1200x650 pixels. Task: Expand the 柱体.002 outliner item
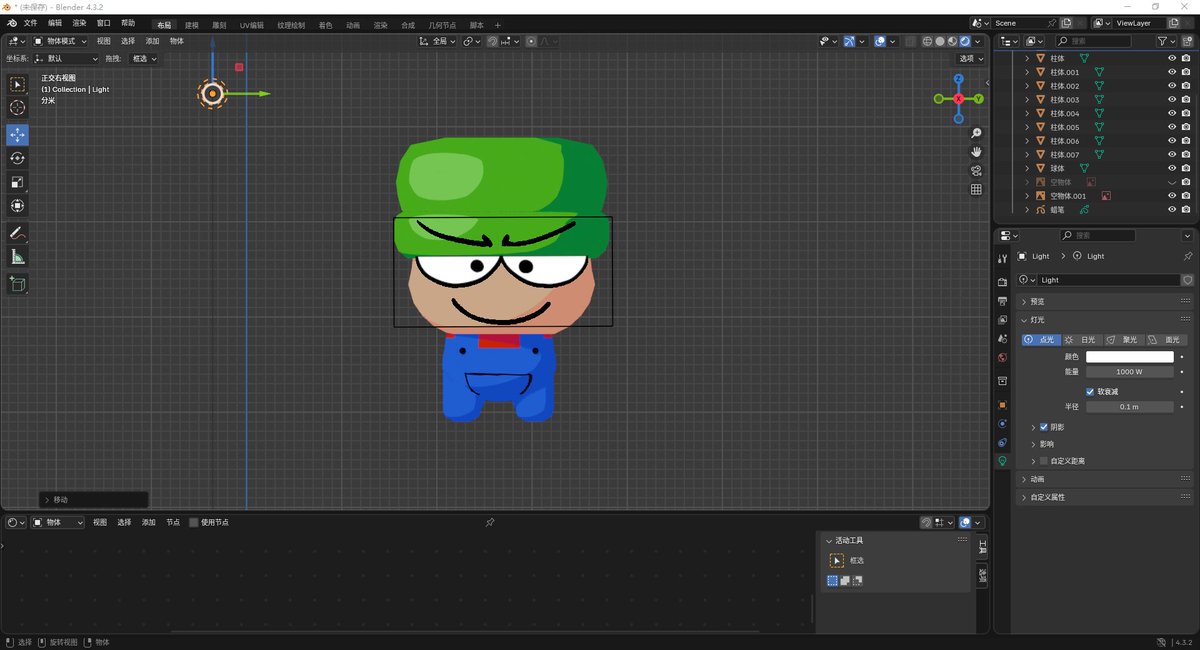1027,86
